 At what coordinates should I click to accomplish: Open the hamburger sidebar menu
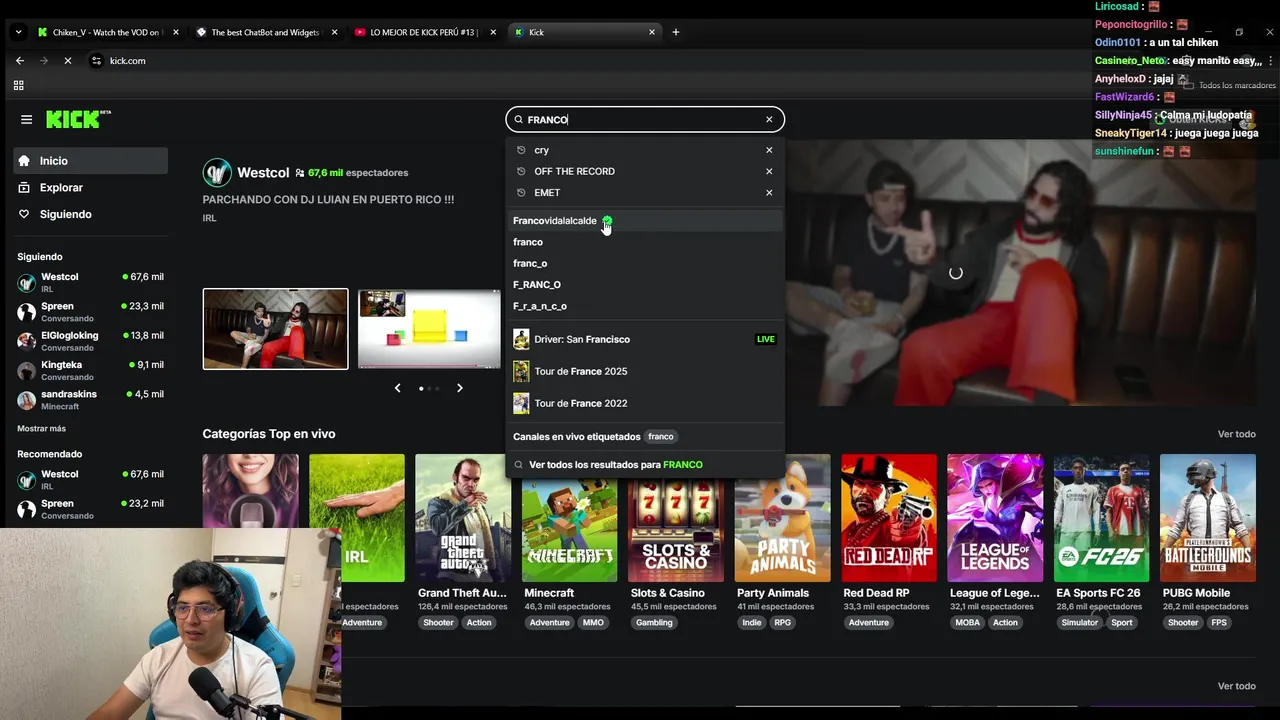(26, 119)
